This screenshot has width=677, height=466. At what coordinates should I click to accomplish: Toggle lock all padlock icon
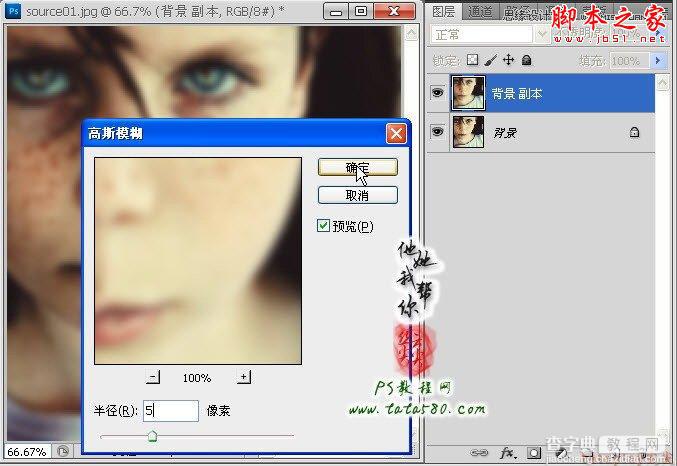coord(526,60)
